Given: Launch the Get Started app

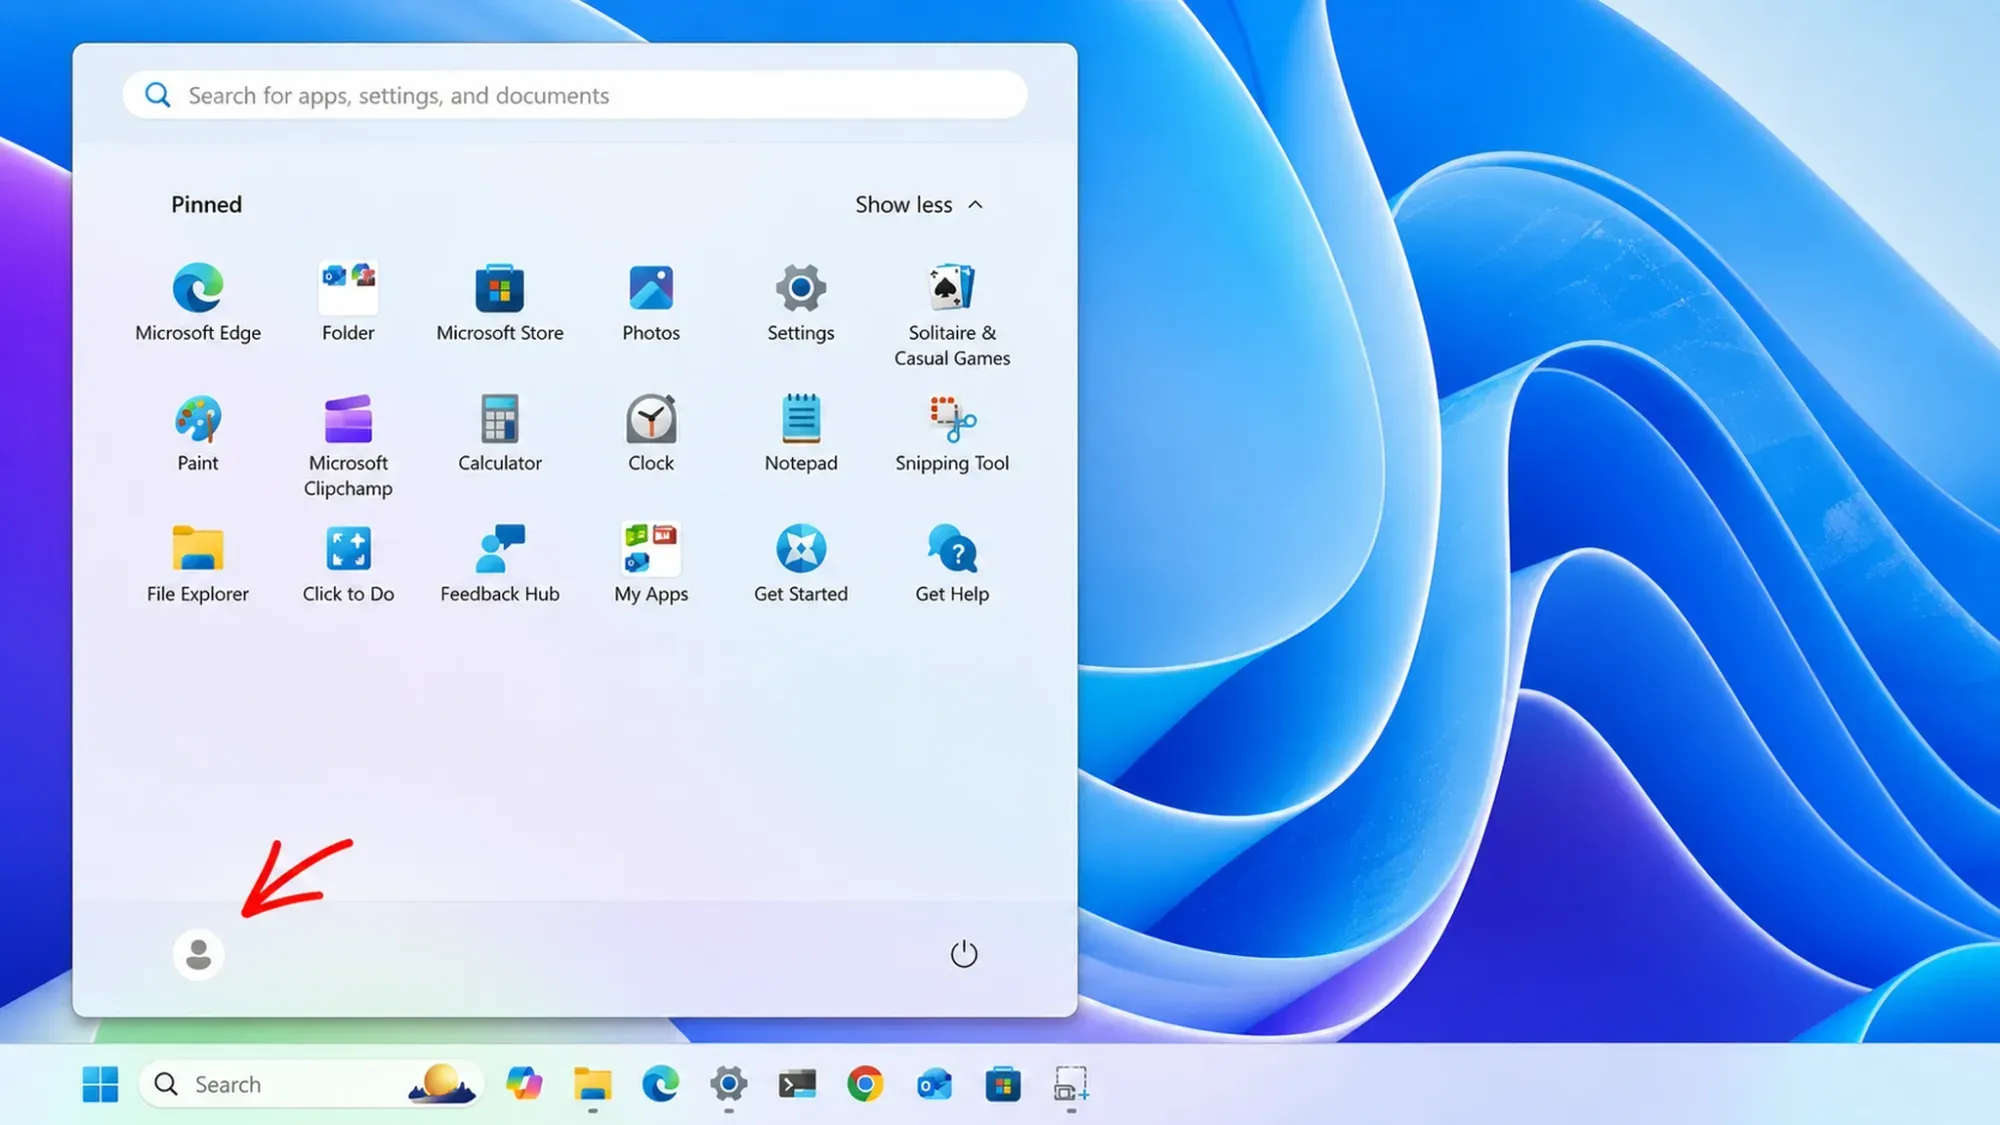Looking at the screenshot, I should [x=801, y=564].
